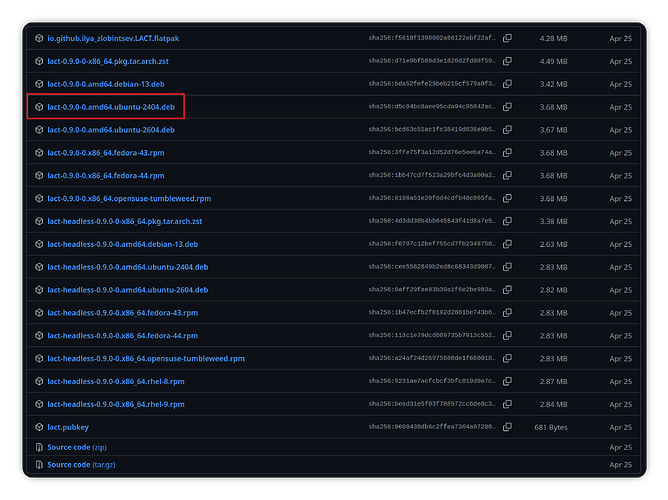The width and height of the screenshot is (668, 500).
Task: Download lact-0.9.0-0.amd64.debian-13.deb
Action: pyautogui.click(x=106, y=84)
